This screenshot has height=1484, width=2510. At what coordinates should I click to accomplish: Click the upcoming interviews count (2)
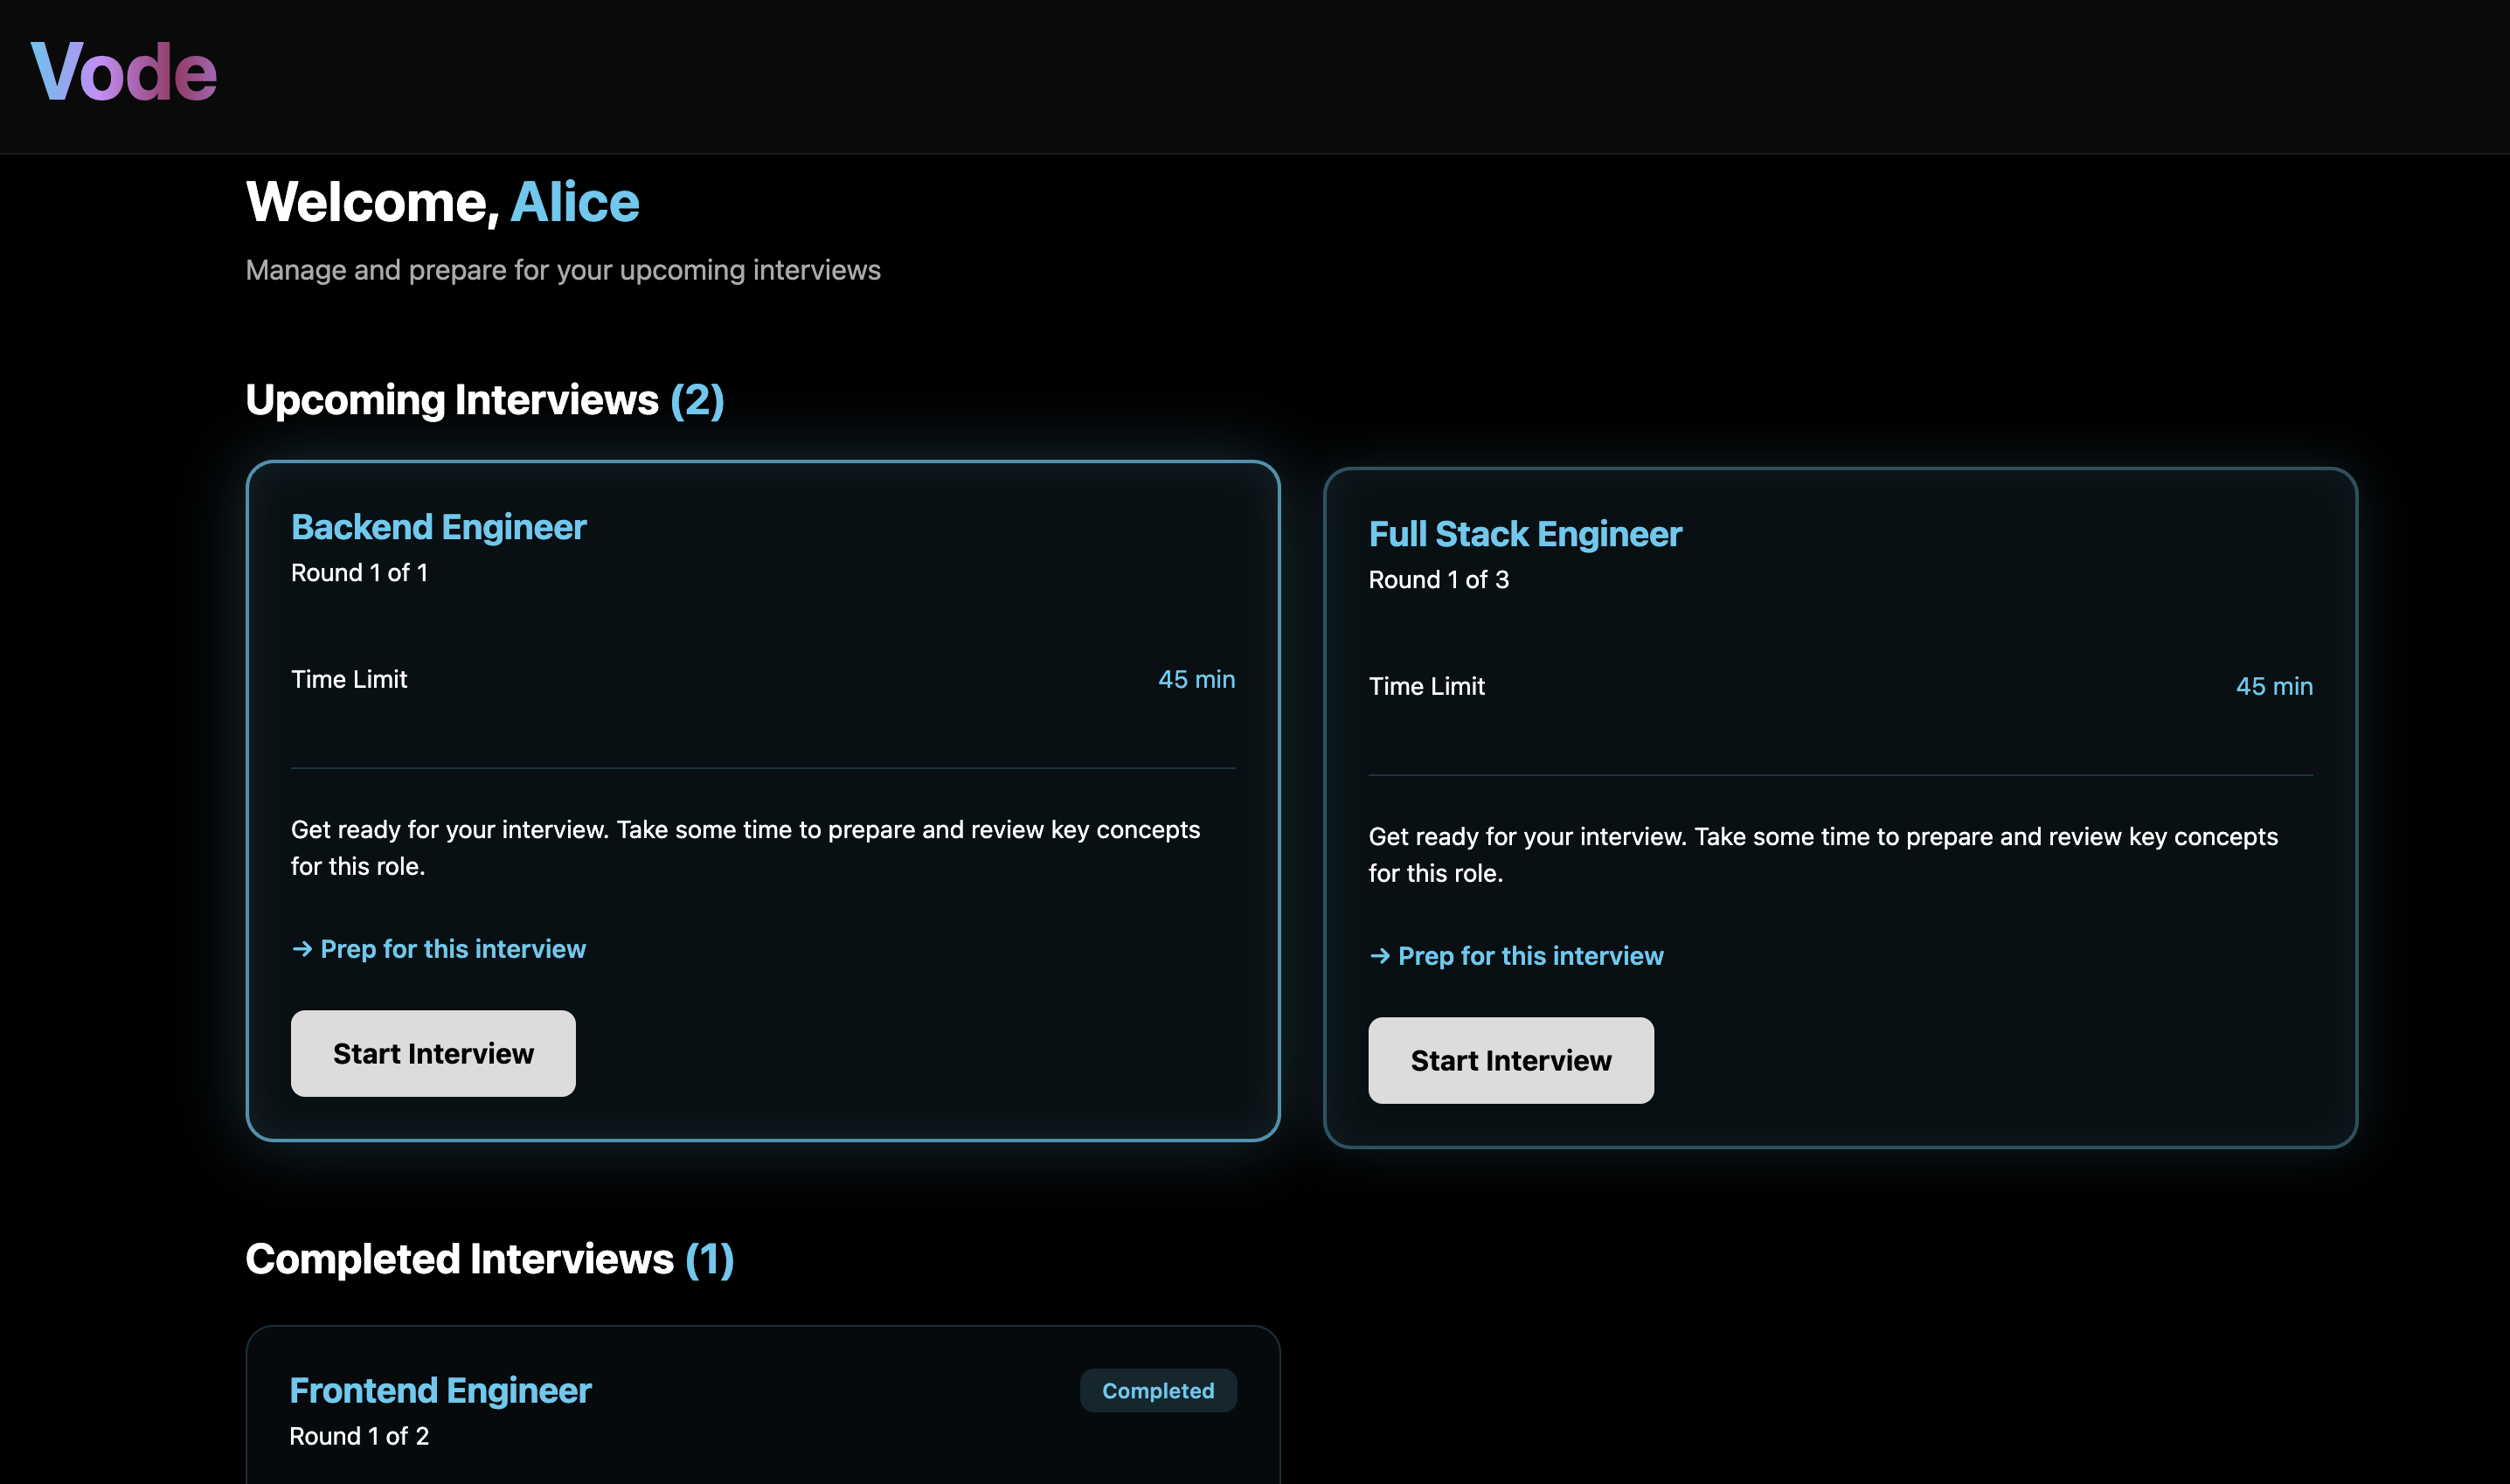pyautogui.click(x=697, y=400)
